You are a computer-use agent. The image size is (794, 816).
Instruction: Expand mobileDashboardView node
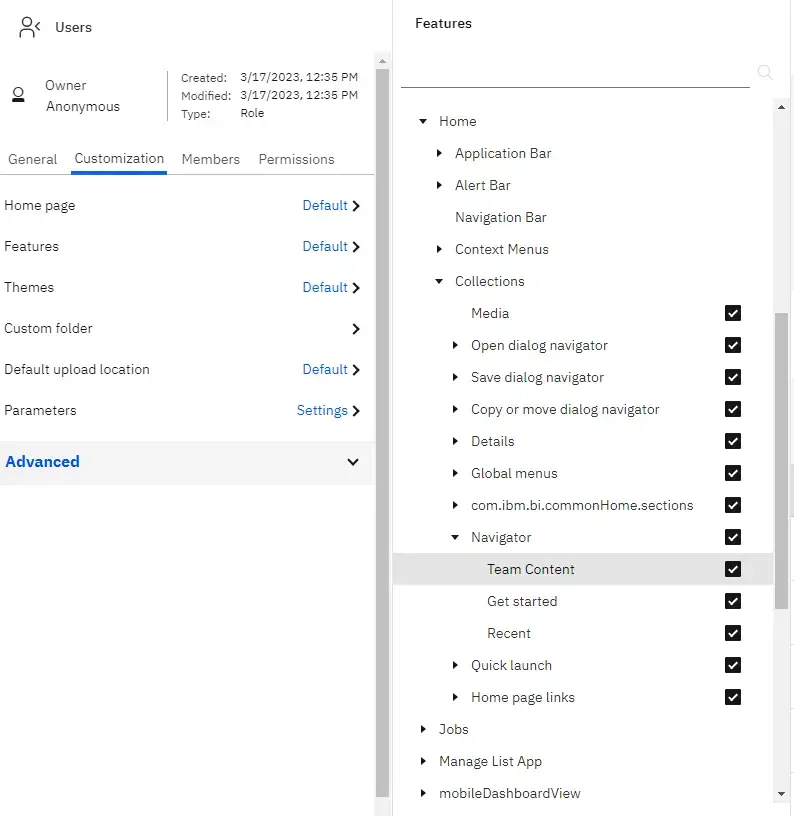423,793
